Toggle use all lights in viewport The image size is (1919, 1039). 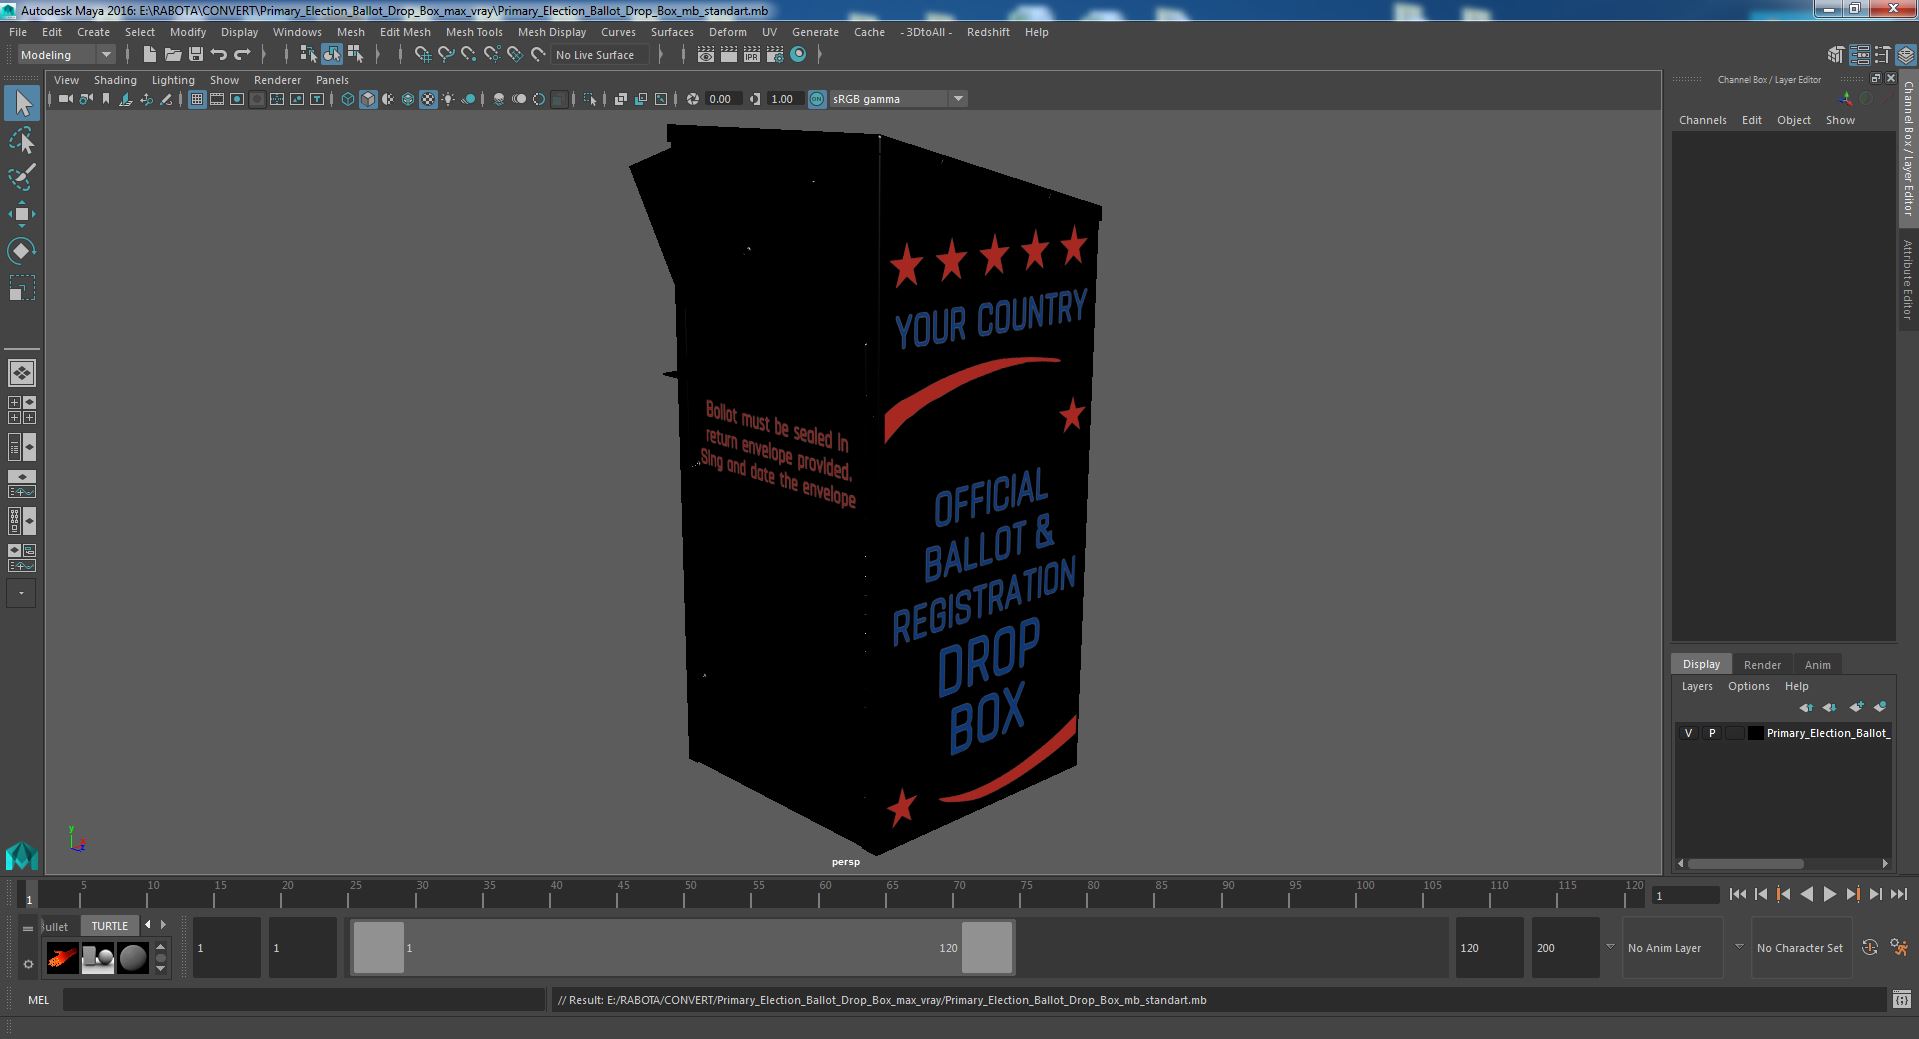pos(448,99)
